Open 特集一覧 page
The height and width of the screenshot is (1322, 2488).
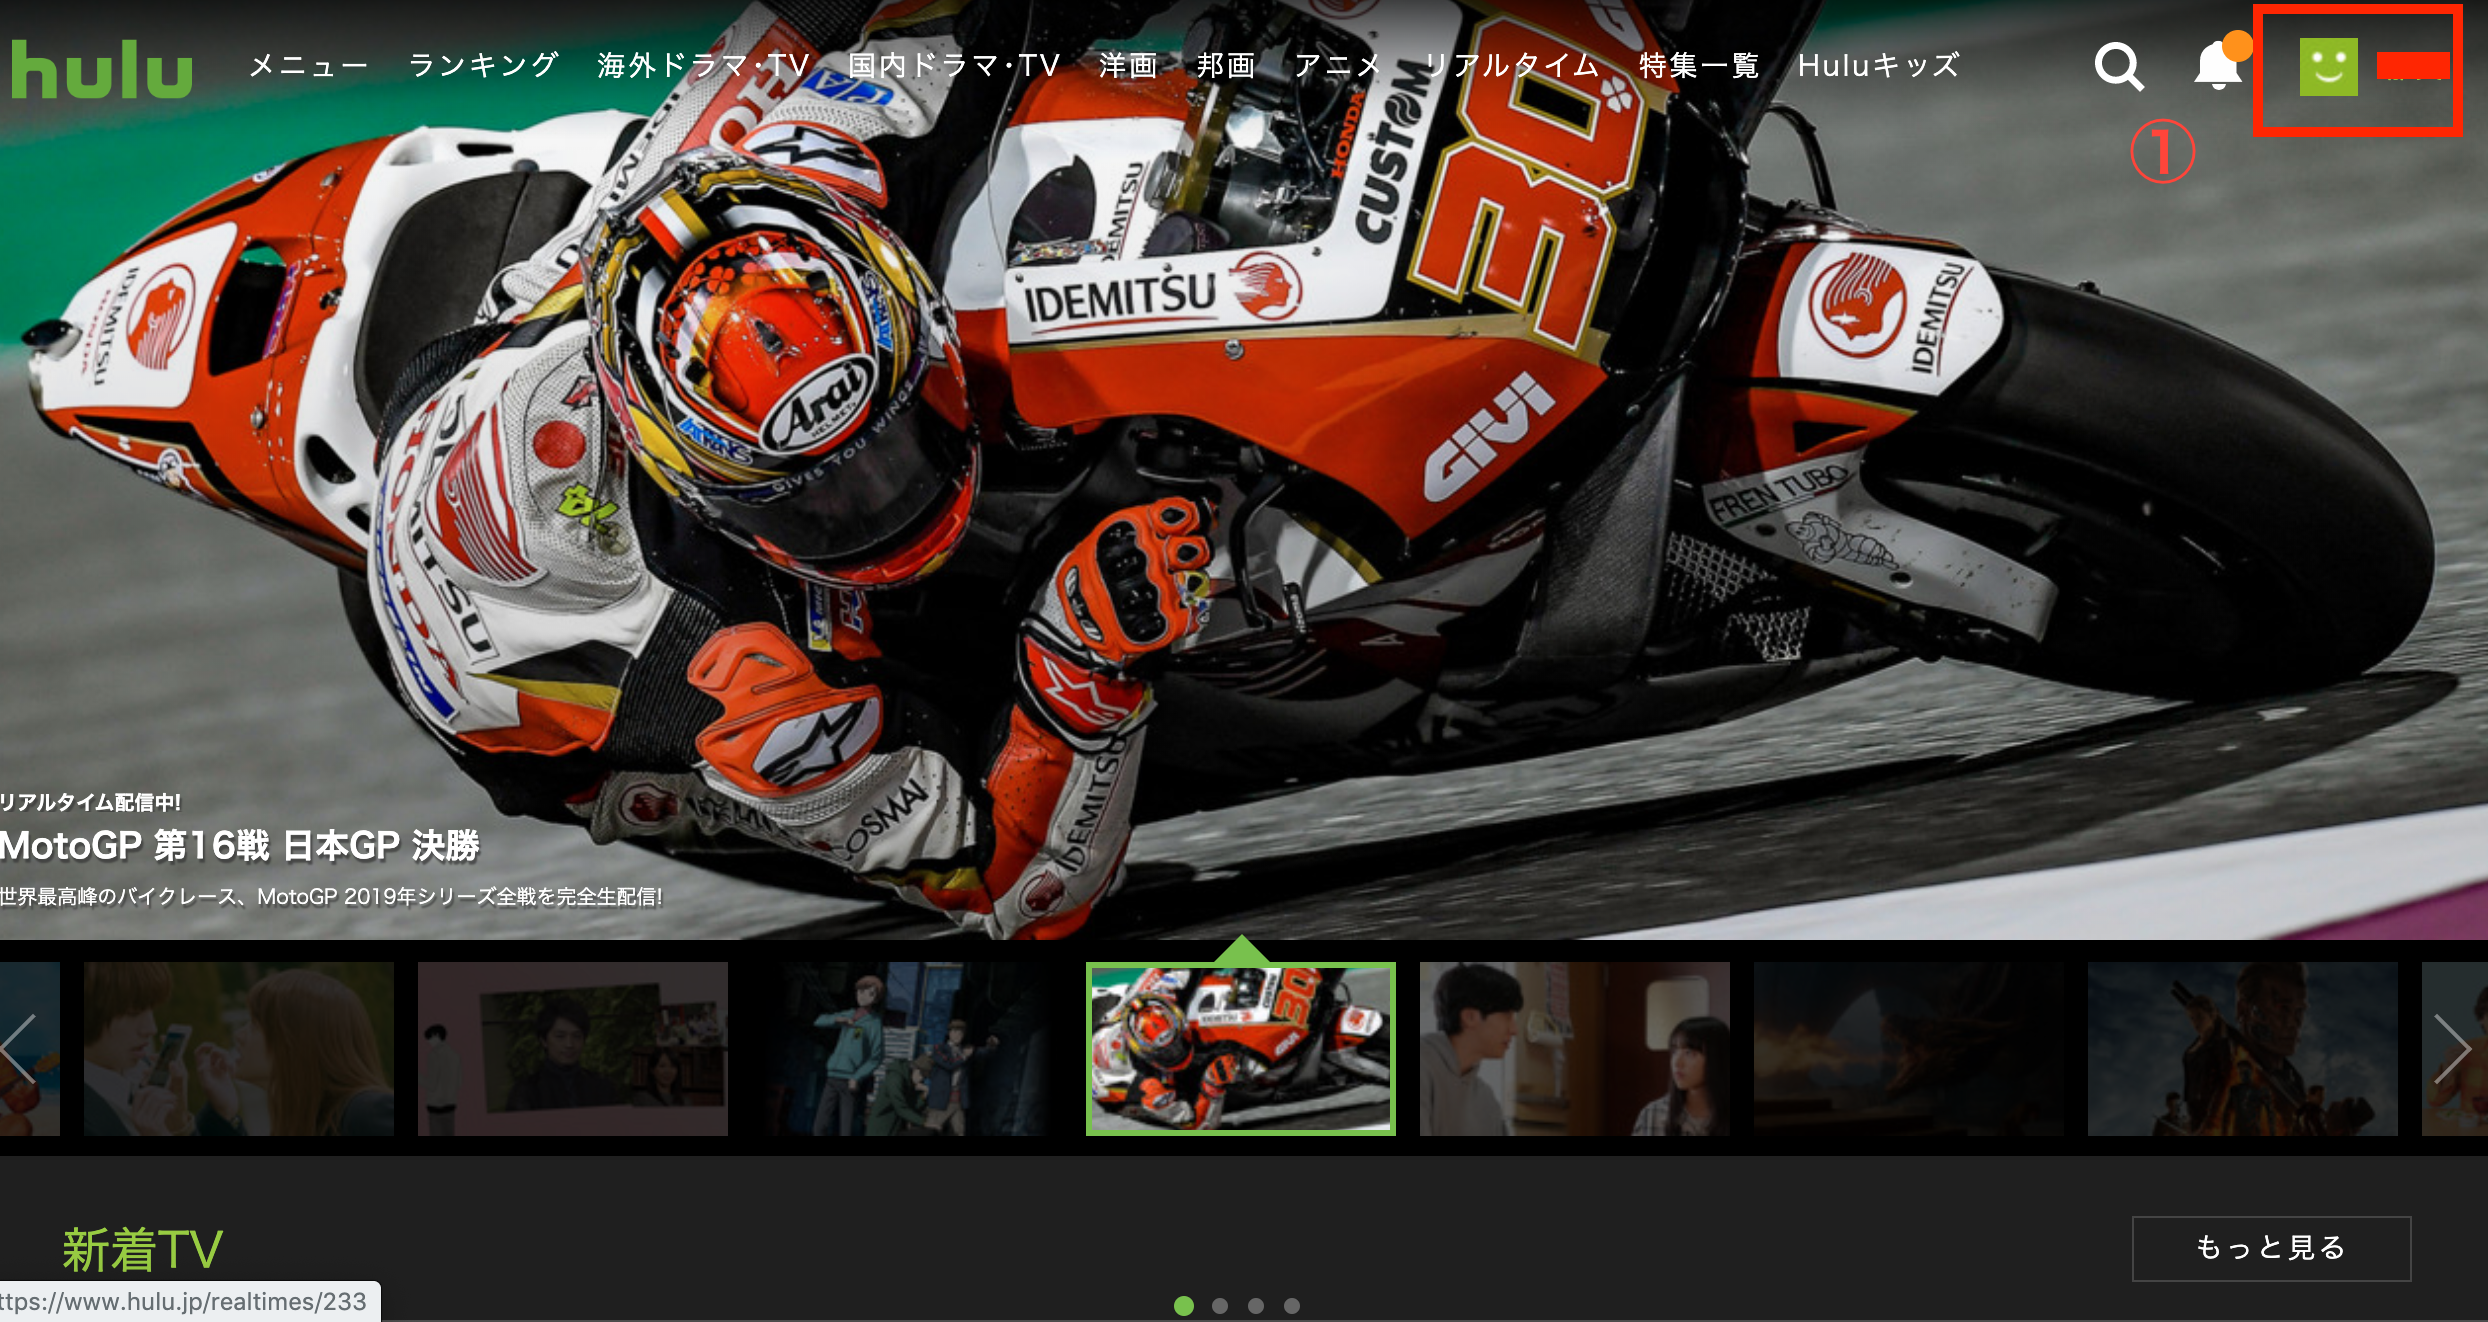pyautogui.click(x=1699, y=66)
